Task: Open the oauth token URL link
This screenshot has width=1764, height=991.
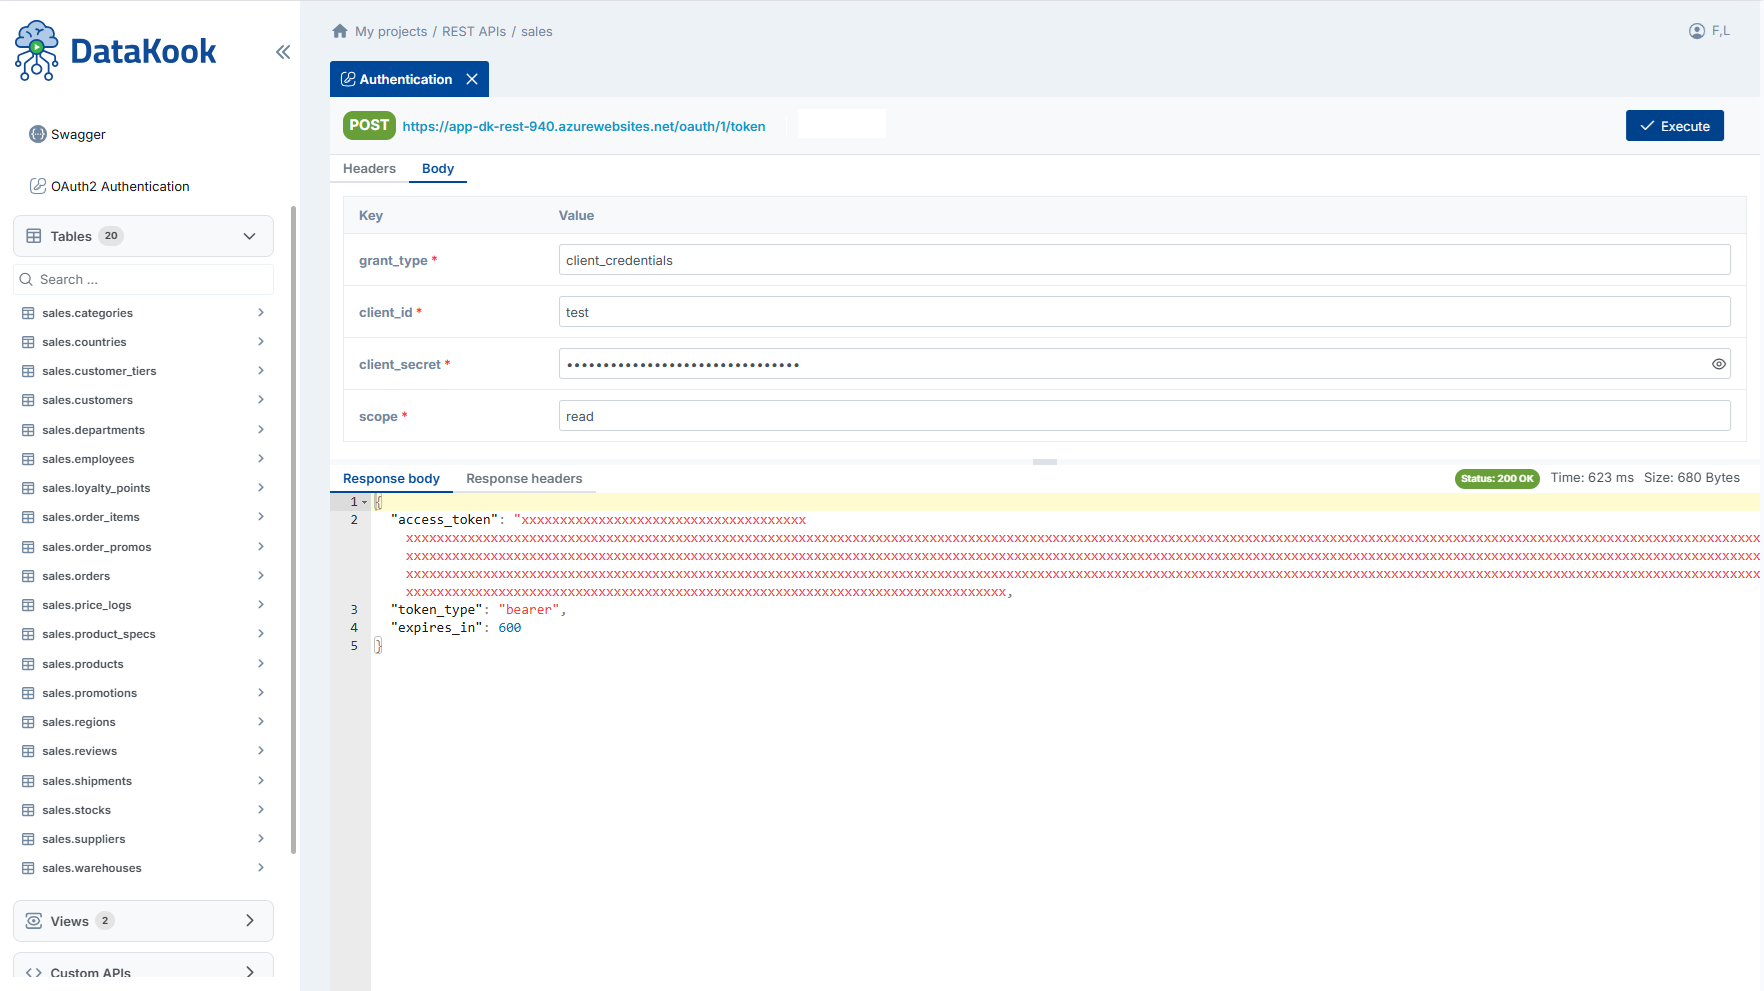Action: 584,126
